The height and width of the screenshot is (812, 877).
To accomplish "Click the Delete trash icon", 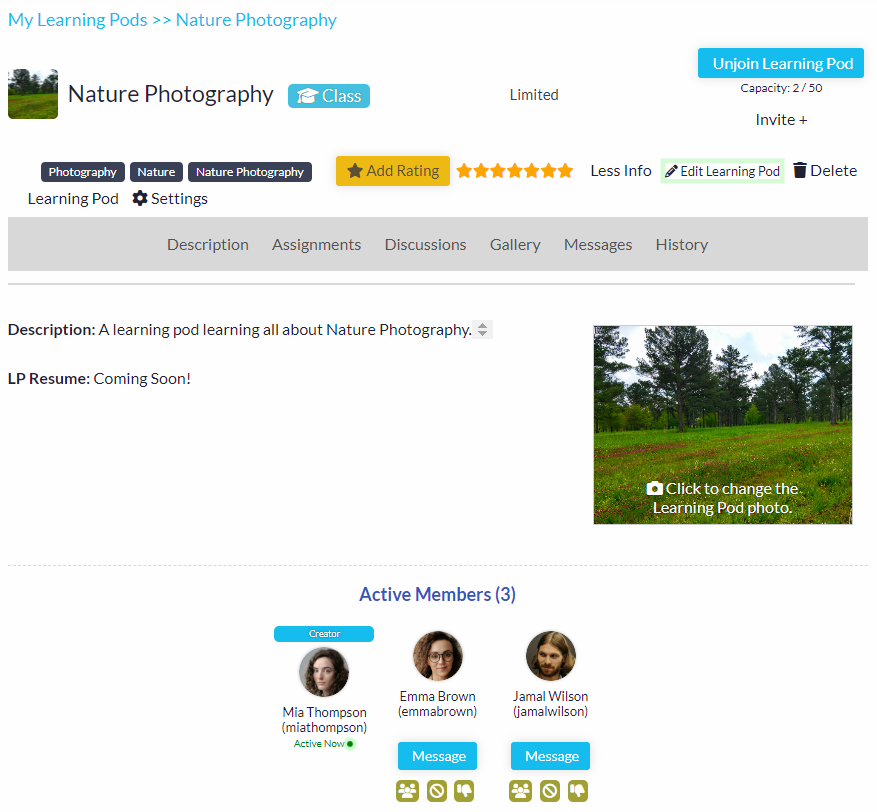I will click(800, 170).
